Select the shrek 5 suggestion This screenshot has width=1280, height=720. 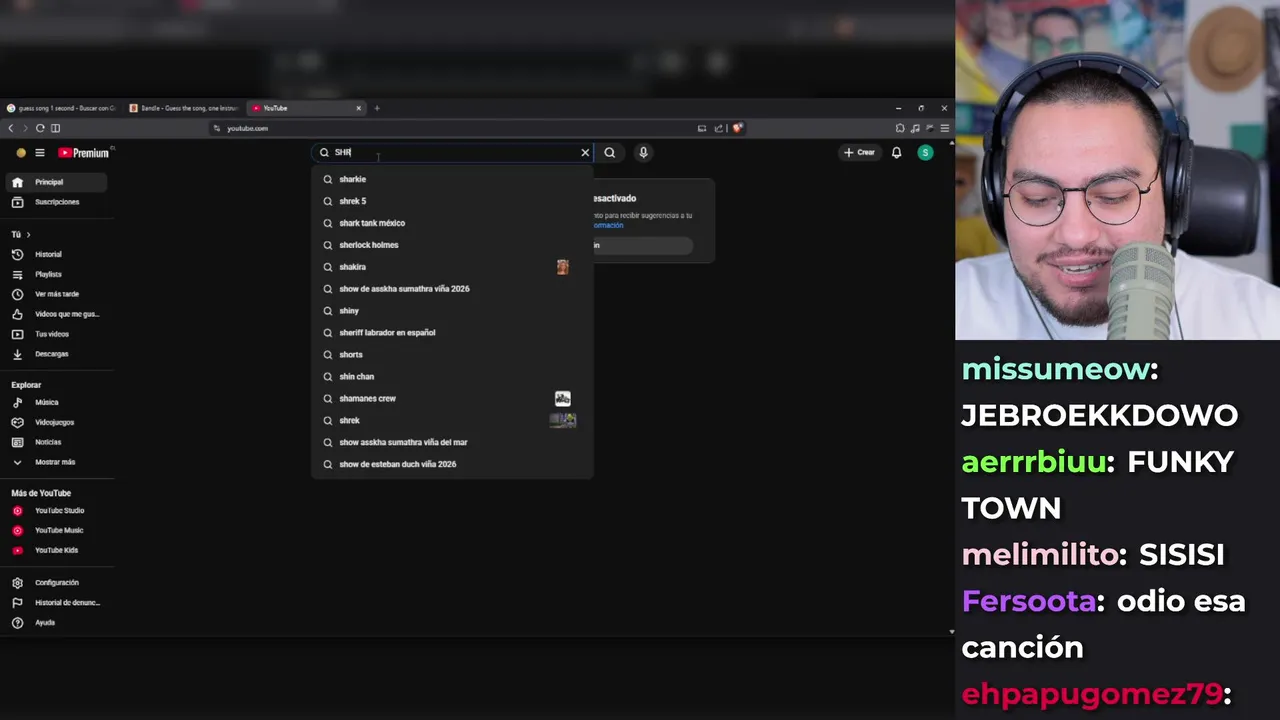click(x=452, y=201)
